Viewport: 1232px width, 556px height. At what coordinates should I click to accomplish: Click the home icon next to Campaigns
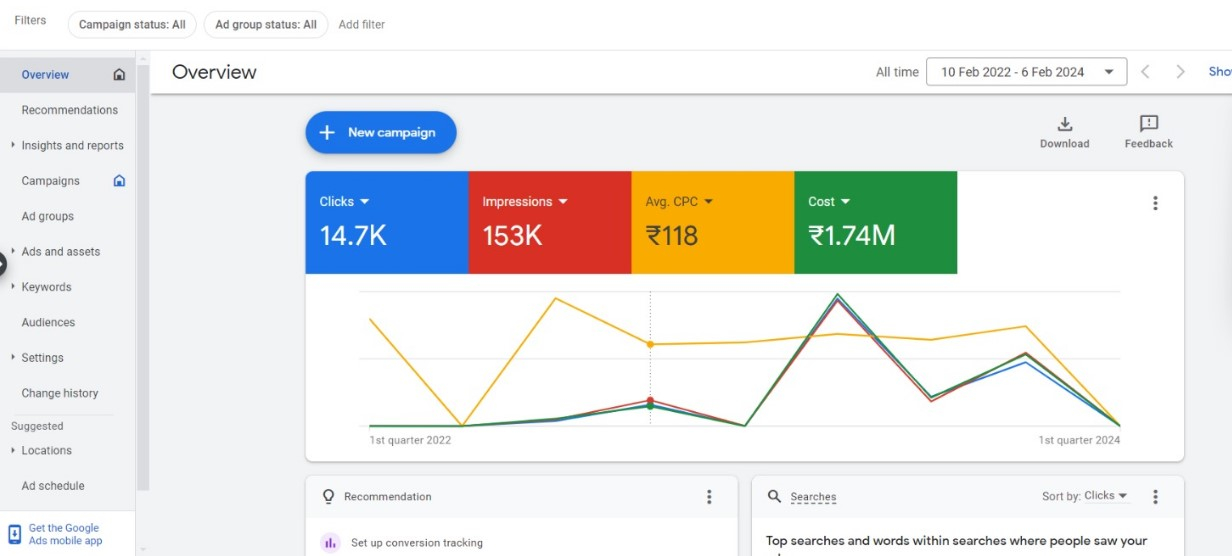(x=120, y=181)
